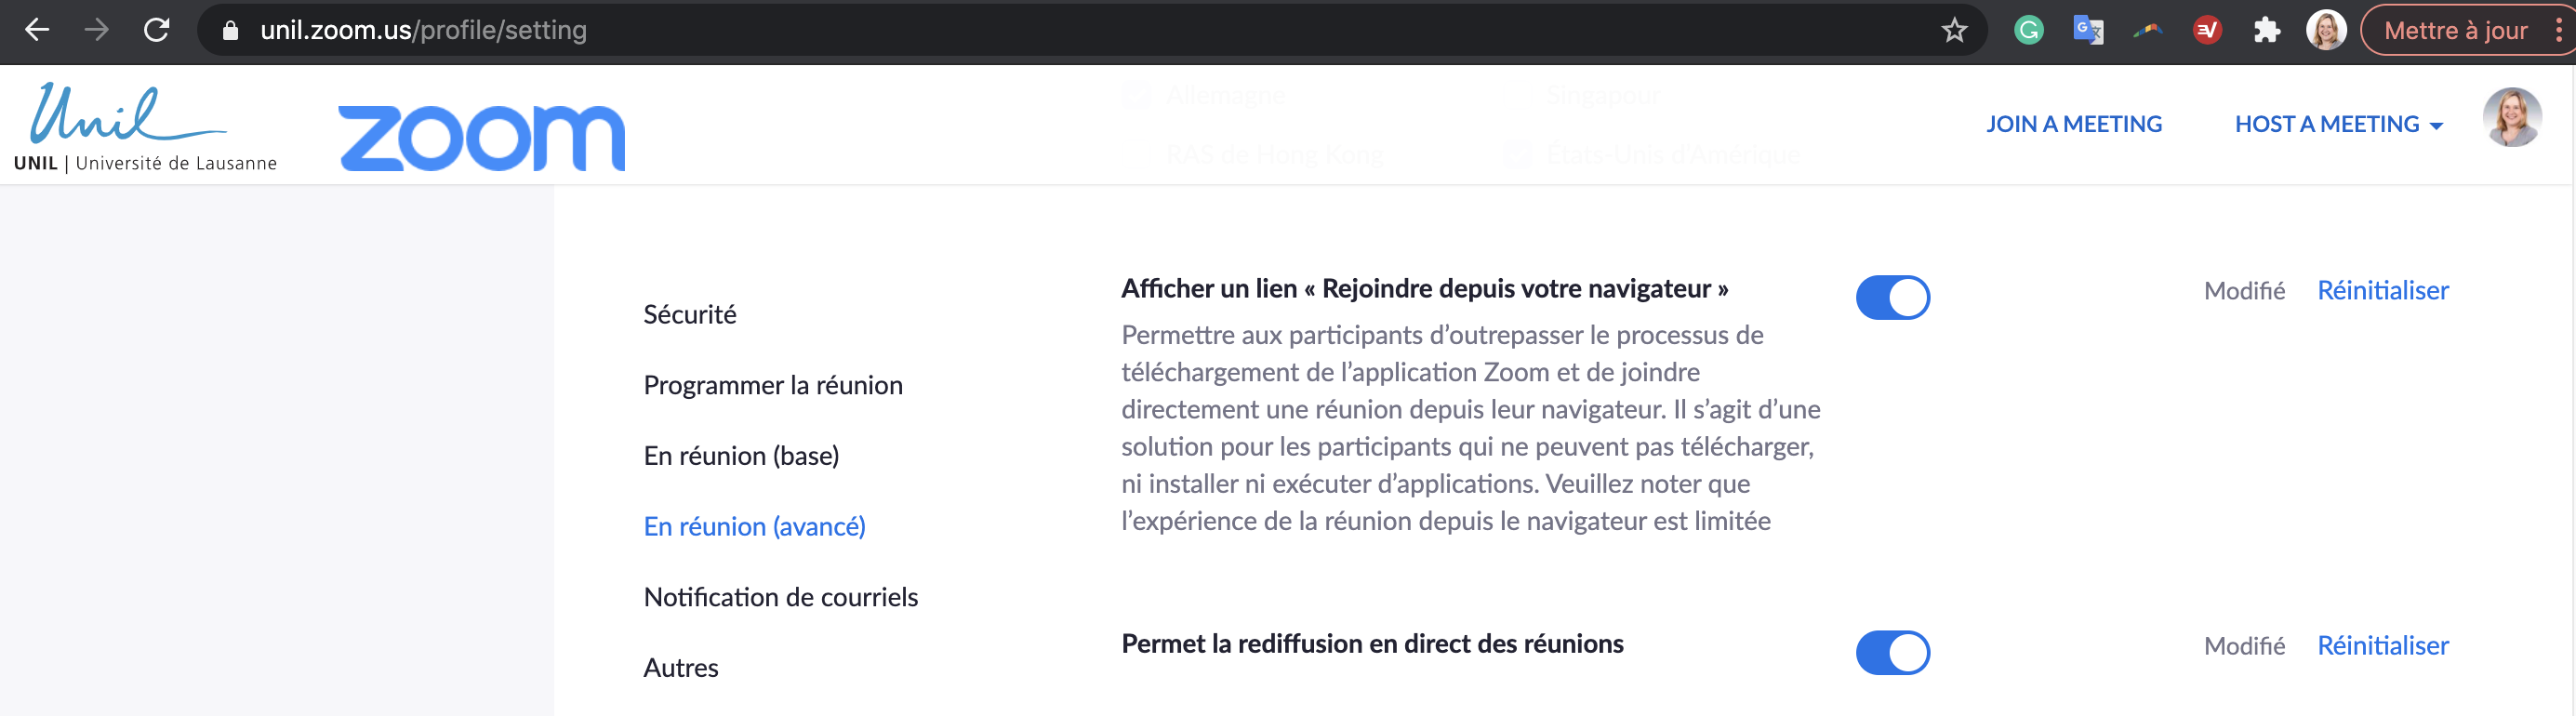Viewport: 2576px width, 716px height.
Task: Disable the Rejoindre depuis votre navigateur toggle
Action: 1892,297
